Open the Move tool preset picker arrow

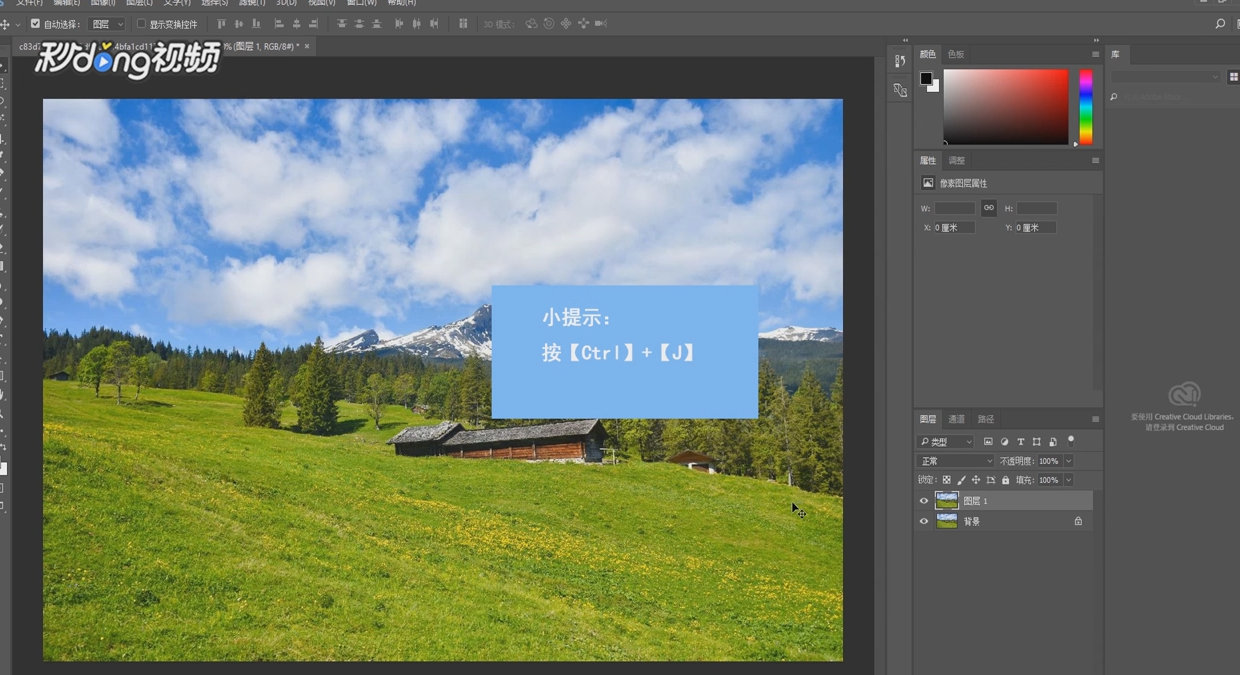point(18,24)
